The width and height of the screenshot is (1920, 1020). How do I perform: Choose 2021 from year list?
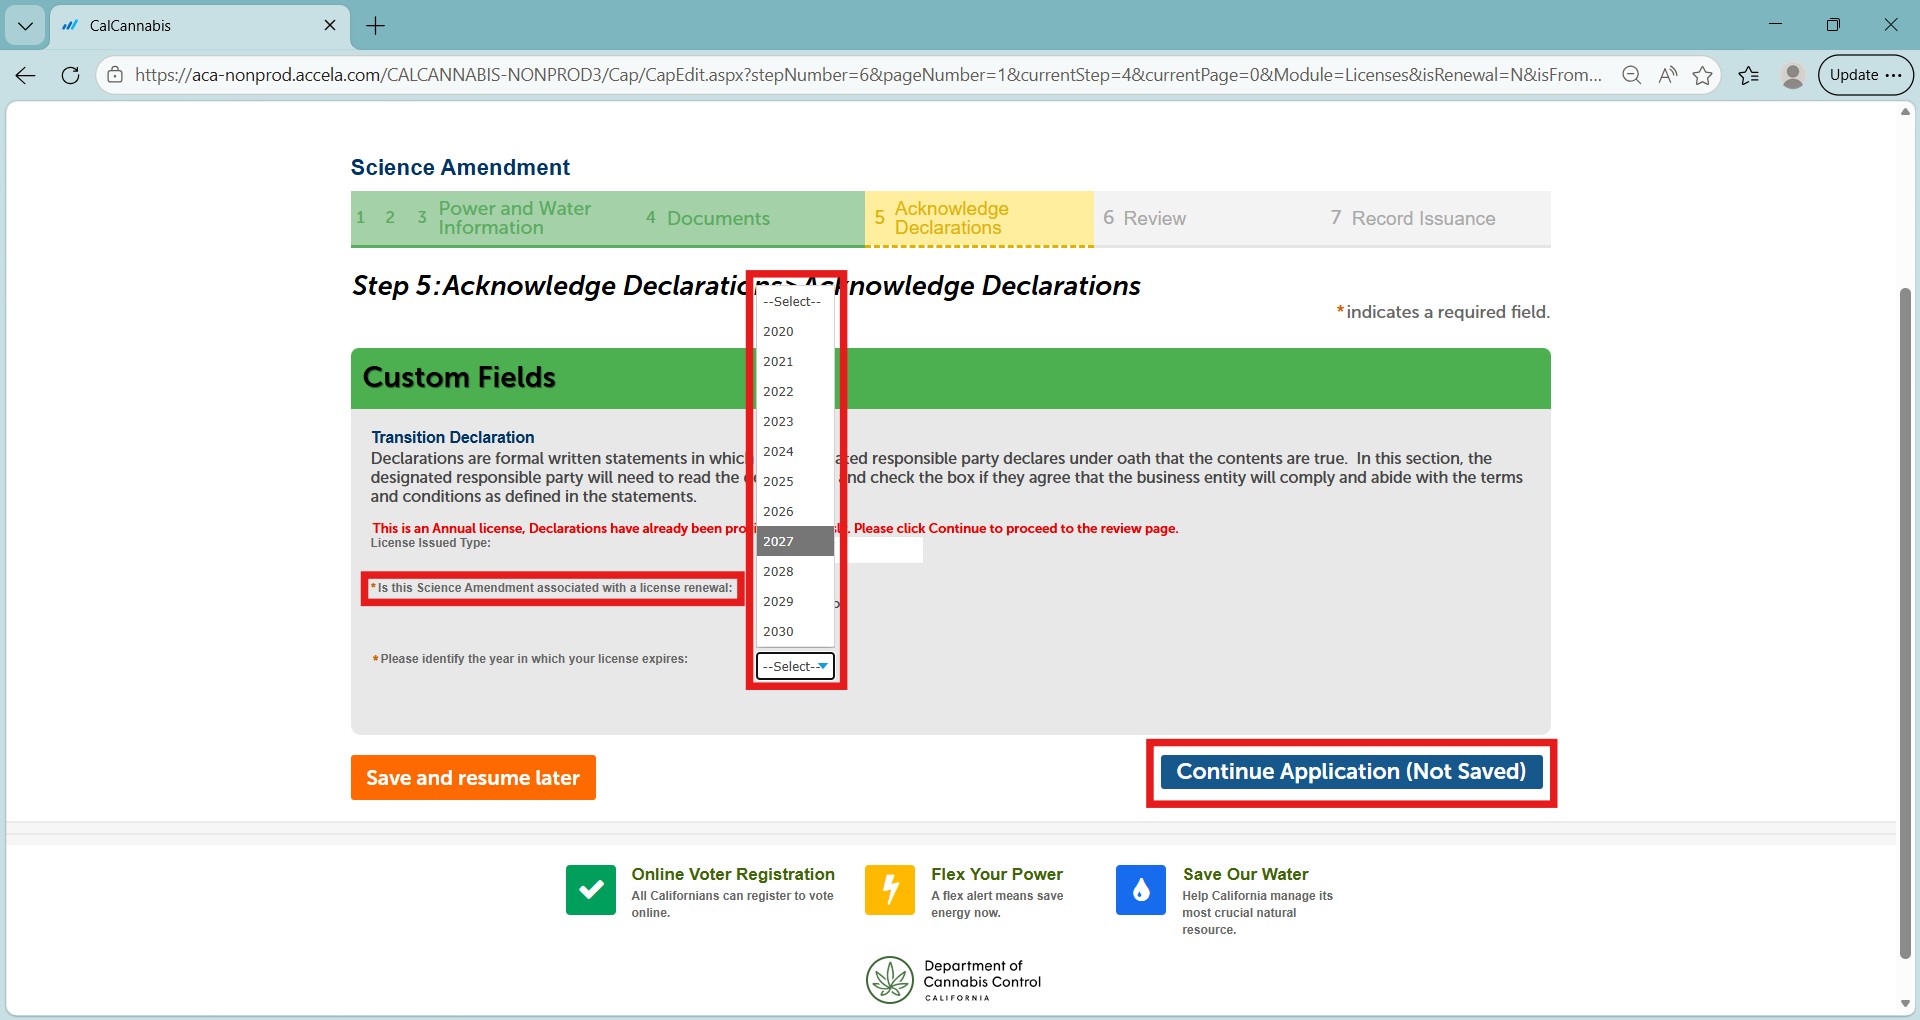[x=795, y=361]
